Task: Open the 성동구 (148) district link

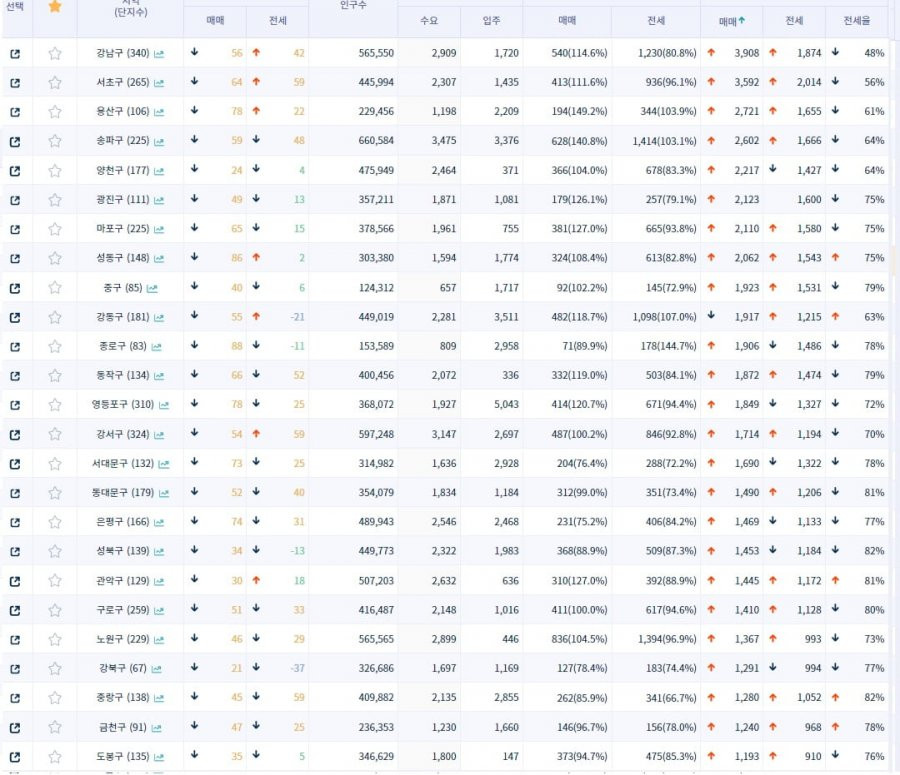Action: pyautogui.click(x=123, y=258)
